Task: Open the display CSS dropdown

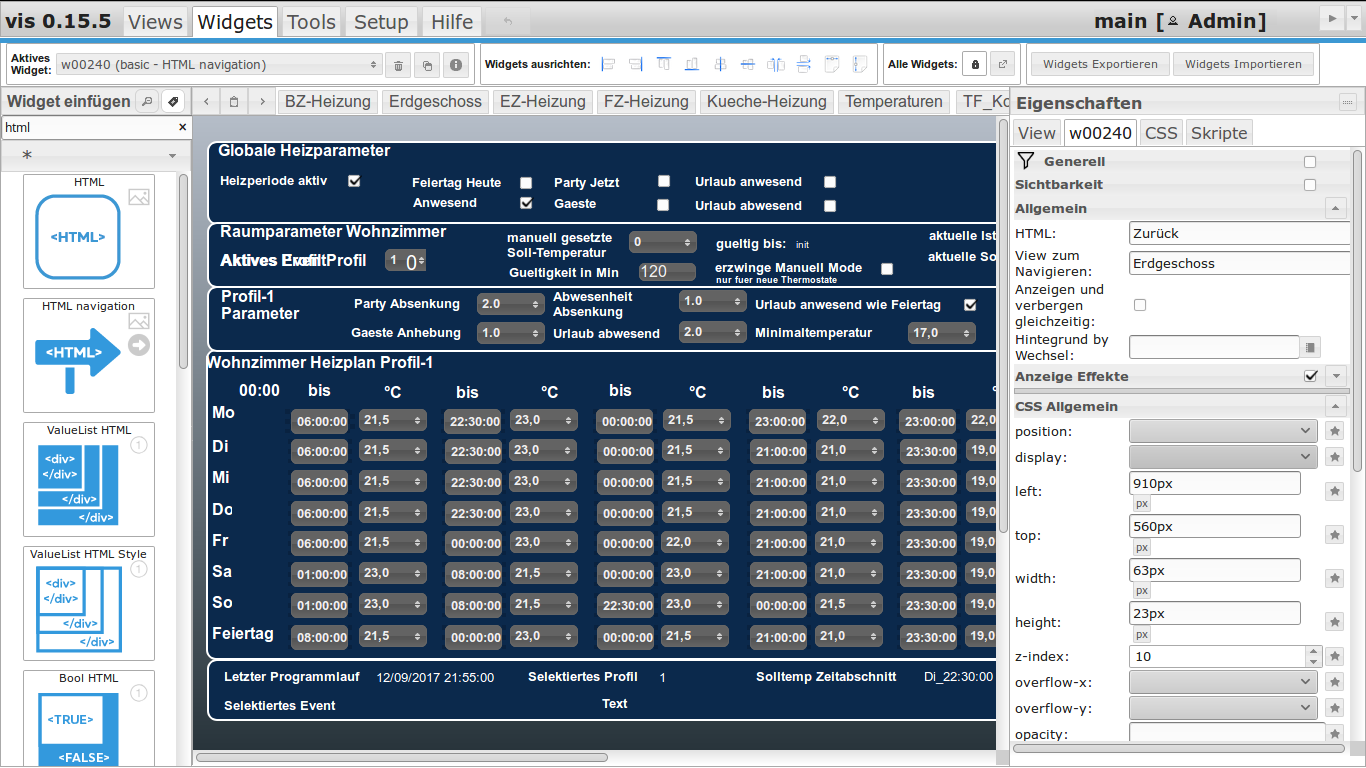Action: [1224, 457]
